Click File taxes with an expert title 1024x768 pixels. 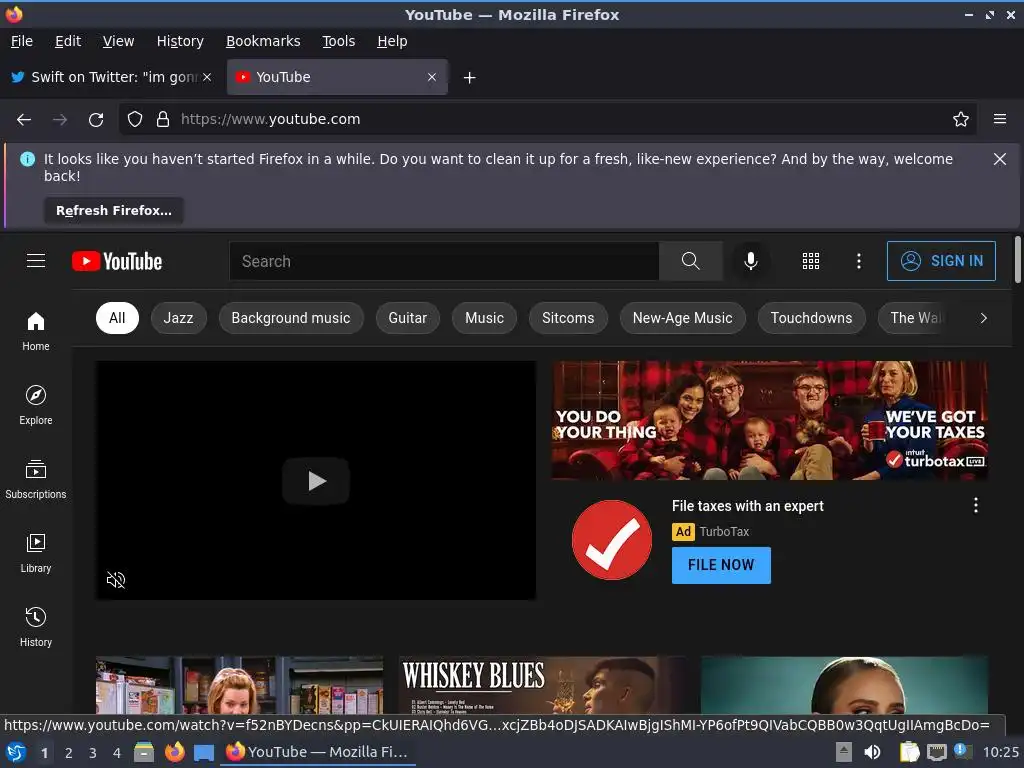tap(748, 506)
